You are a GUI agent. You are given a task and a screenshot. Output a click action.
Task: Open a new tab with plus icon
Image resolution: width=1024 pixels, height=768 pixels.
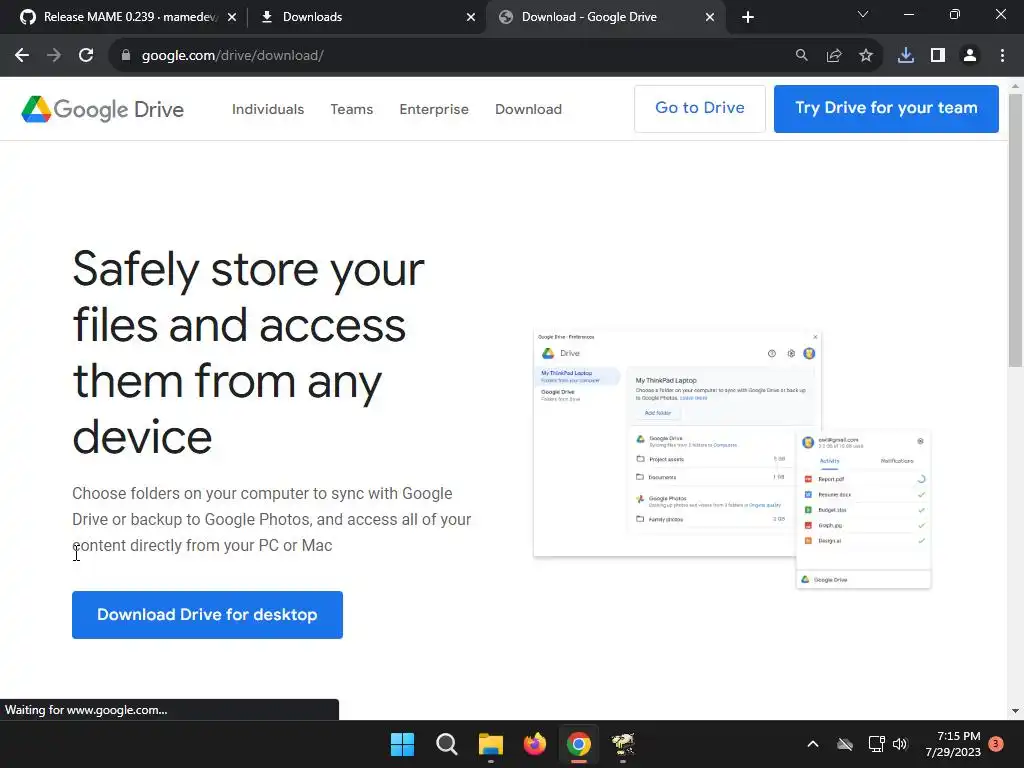pos(748,17)
